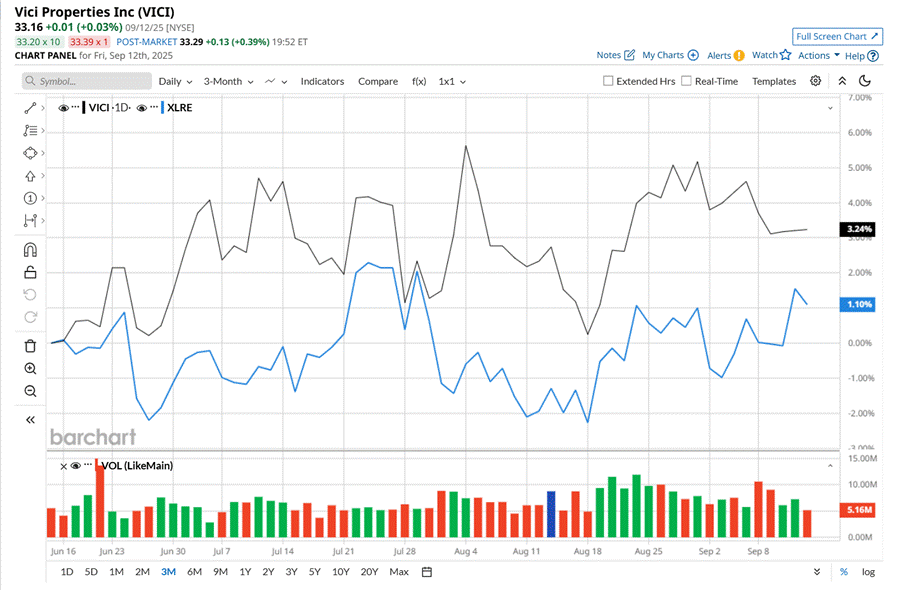
Task: Enable the Real-Time checkbox
Action: tap(686, 81)
